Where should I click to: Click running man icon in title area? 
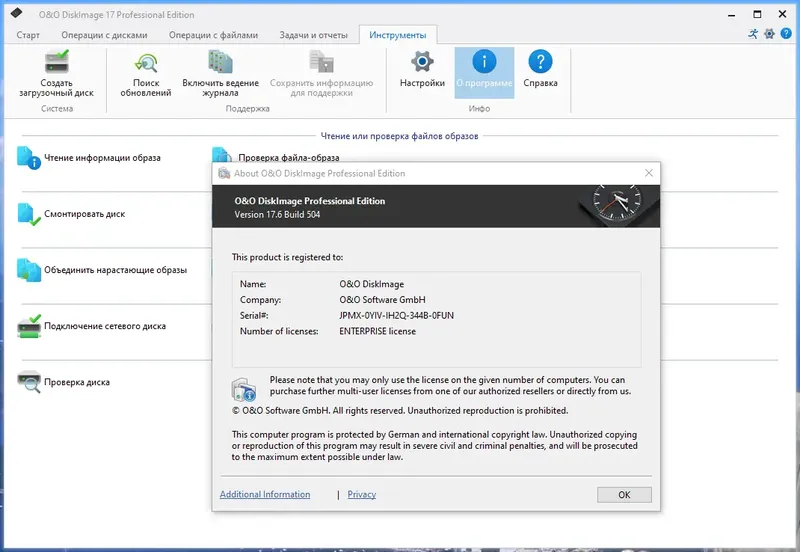[x=753, y=34]
